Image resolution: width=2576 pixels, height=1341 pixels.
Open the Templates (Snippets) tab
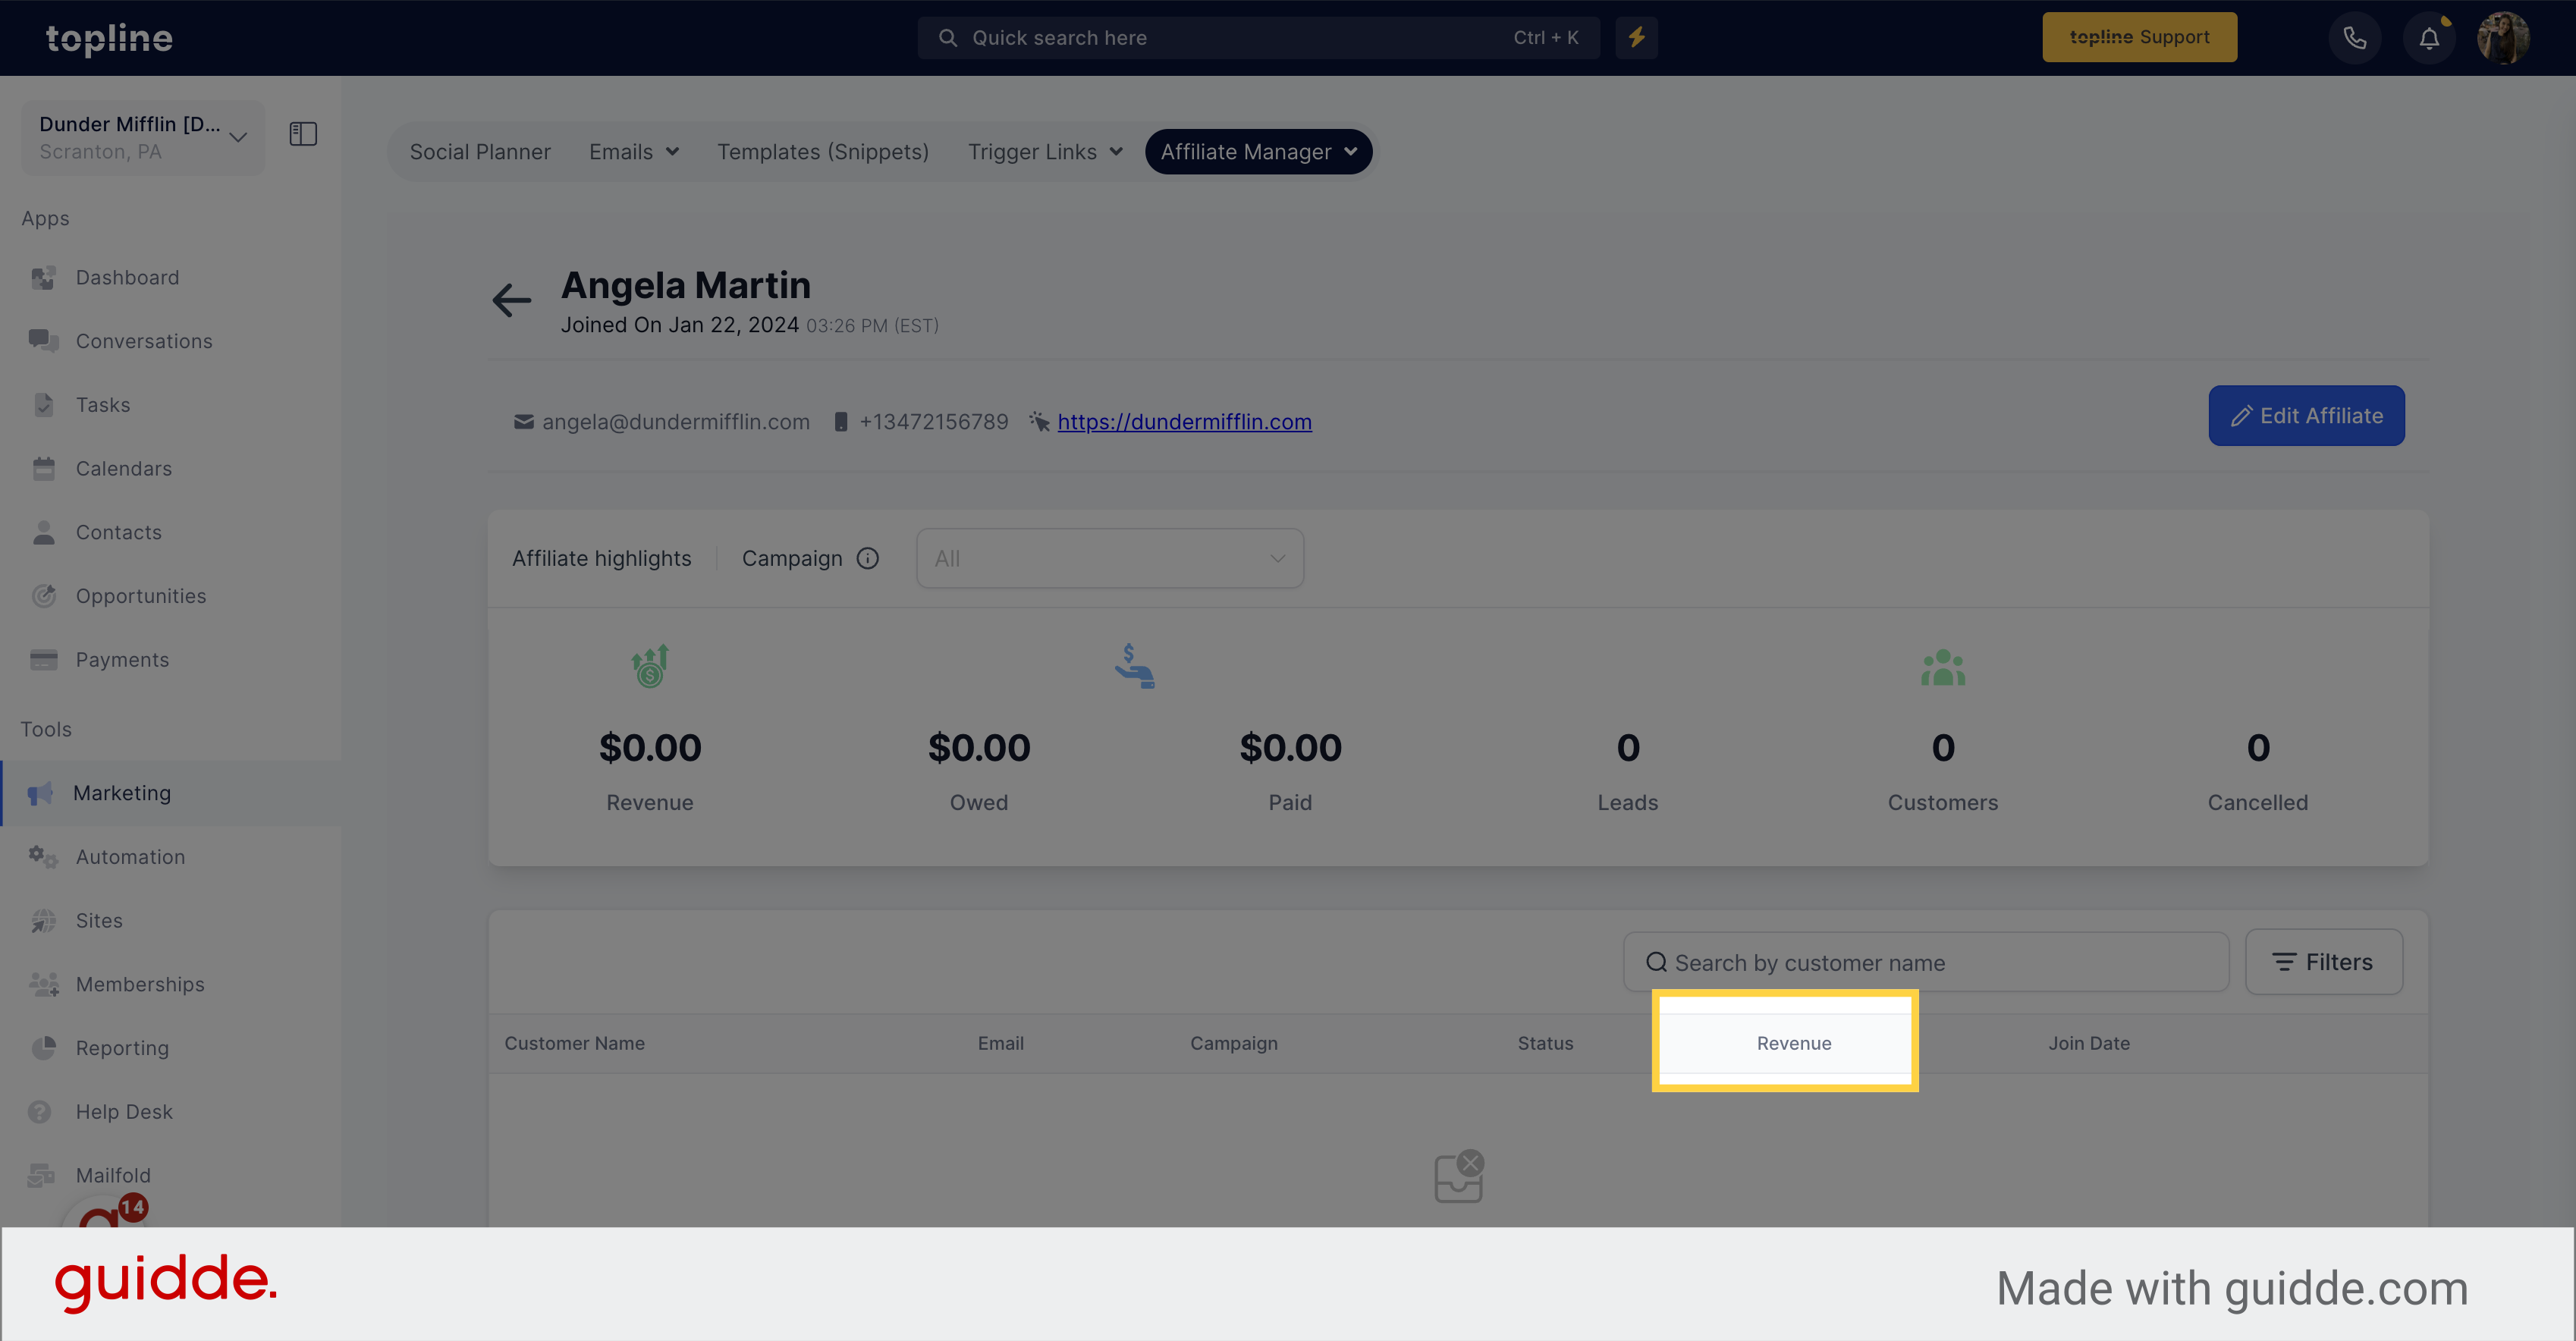pos(823,152)
